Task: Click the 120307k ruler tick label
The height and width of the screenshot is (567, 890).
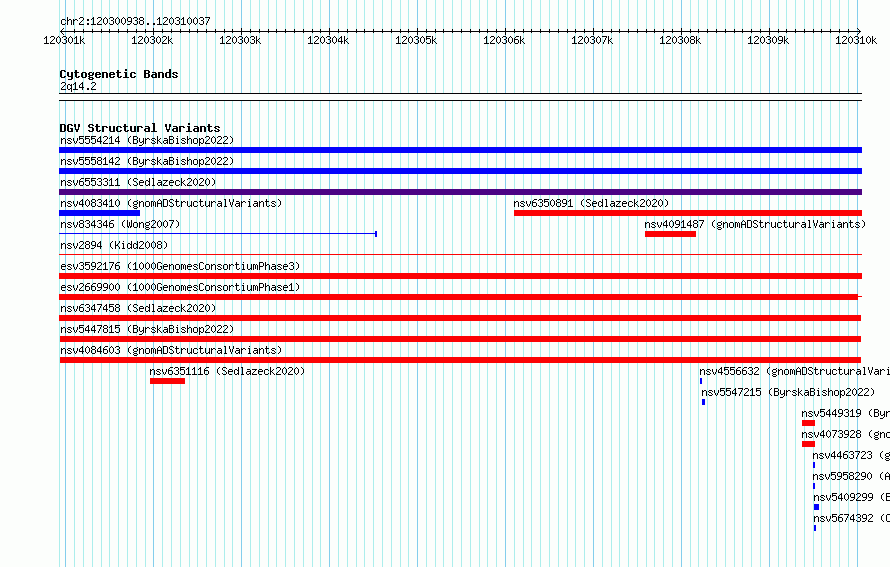Action: 592,40
